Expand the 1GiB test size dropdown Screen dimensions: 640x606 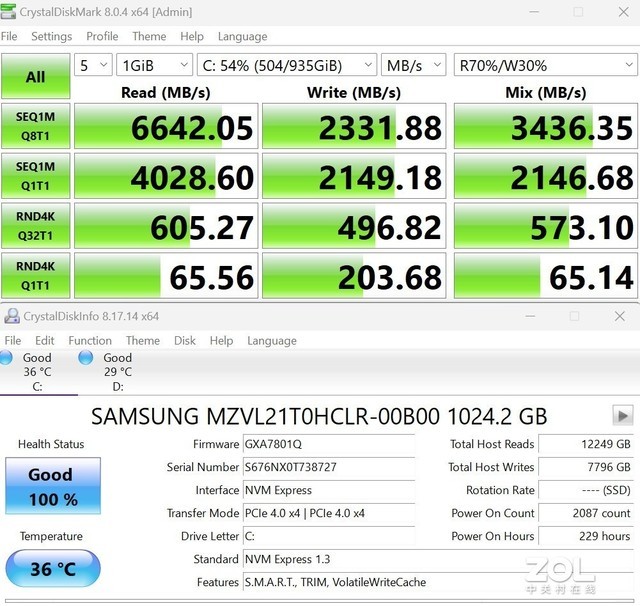(154, 65)
